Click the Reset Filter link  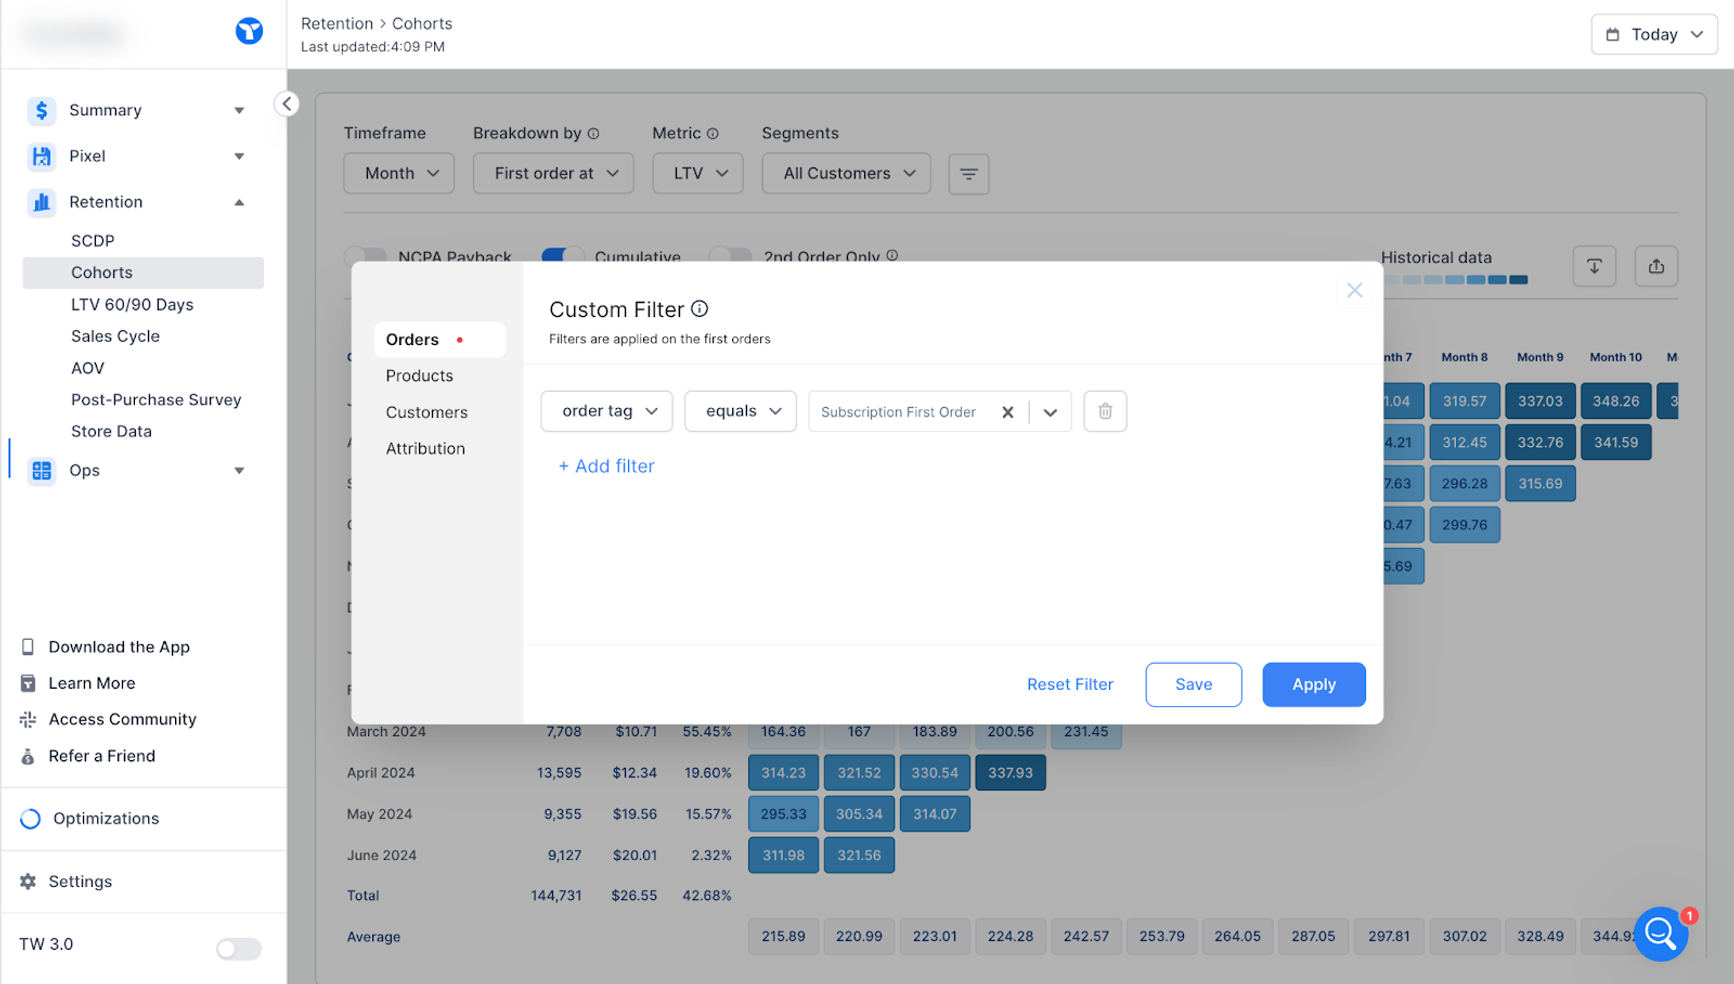click(x=1070, y=684)
